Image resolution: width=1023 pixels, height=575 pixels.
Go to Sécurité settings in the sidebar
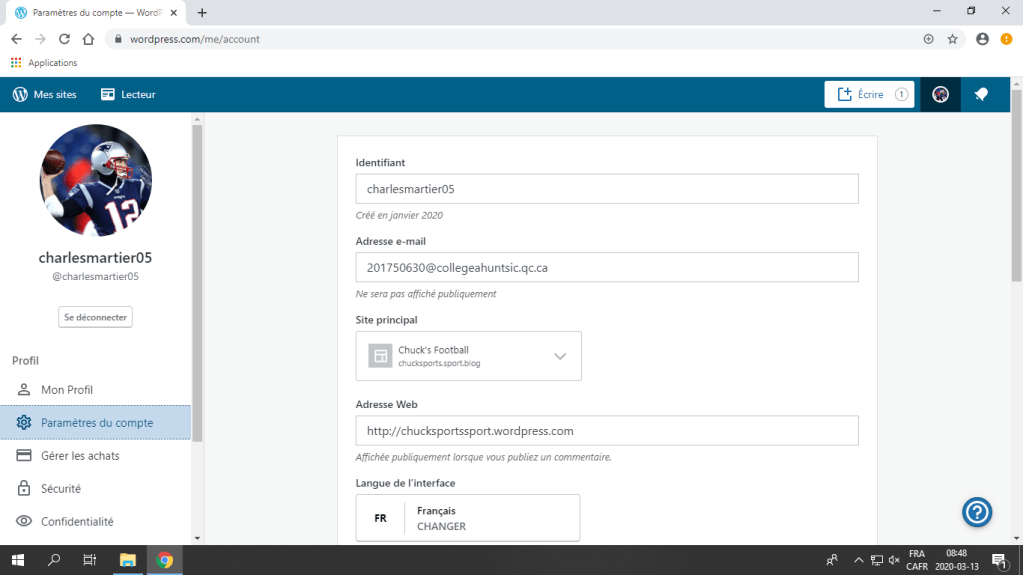point(60,489)
